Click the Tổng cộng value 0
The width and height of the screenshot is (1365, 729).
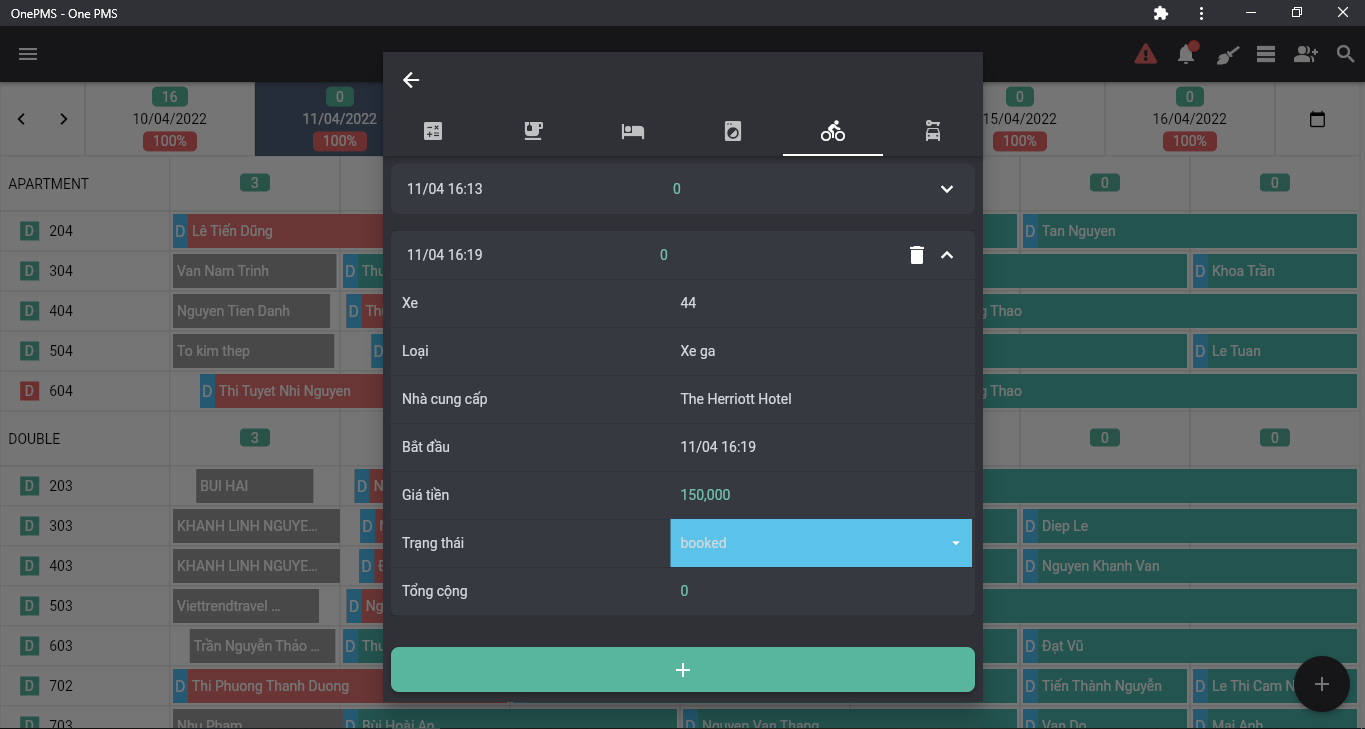click(684, 591)
